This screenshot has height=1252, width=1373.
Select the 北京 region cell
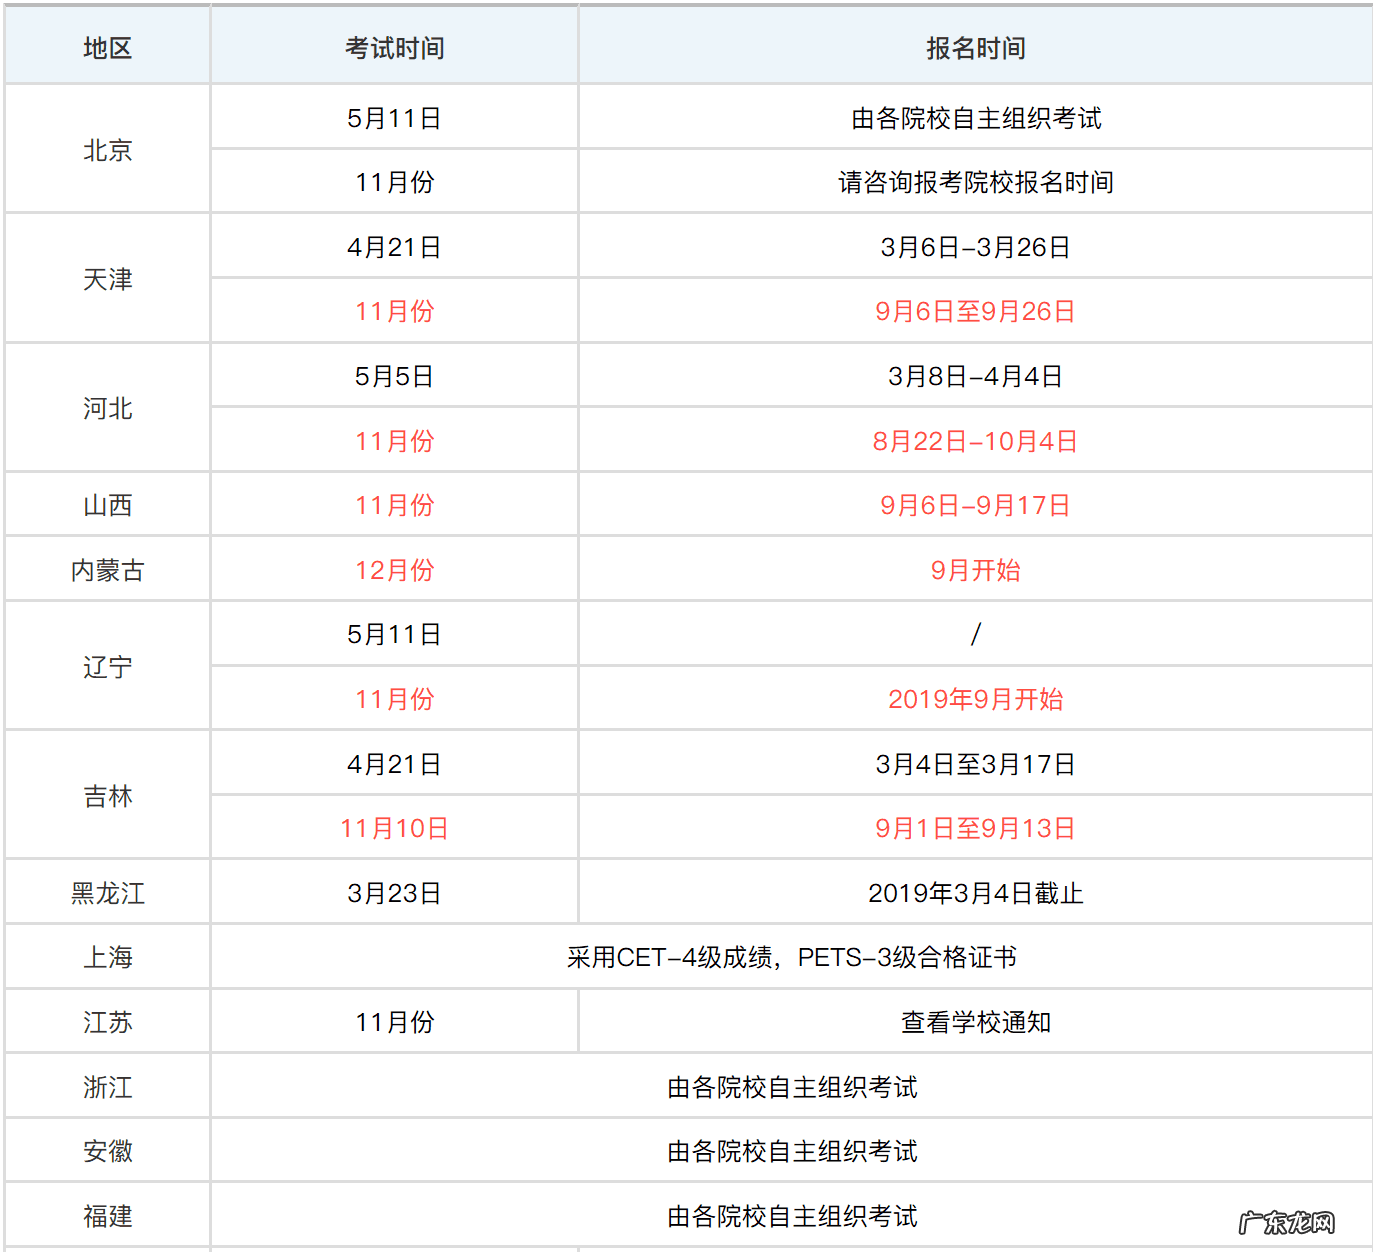(x=107, y=150)
